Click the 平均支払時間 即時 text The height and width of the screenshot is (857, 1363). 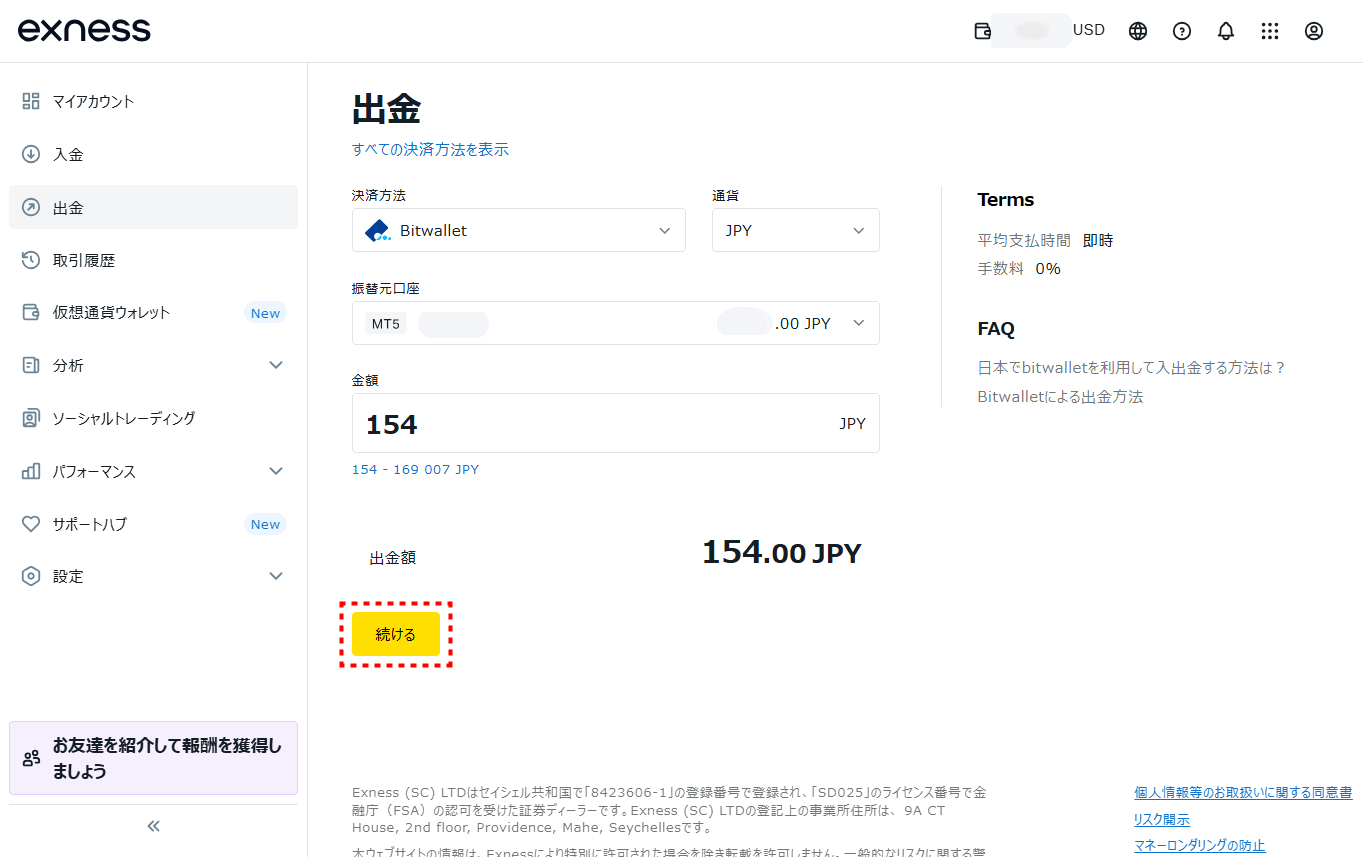pos(1045,240)
